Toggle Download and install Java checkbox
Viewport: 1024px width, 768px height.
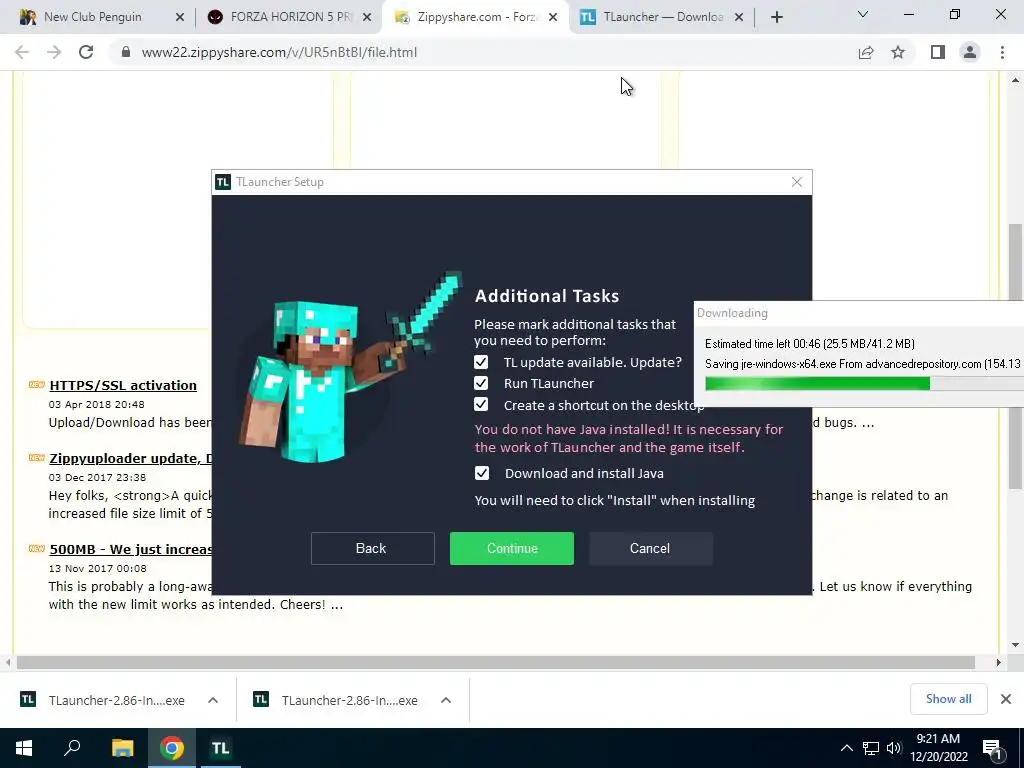tap(482, 473)
